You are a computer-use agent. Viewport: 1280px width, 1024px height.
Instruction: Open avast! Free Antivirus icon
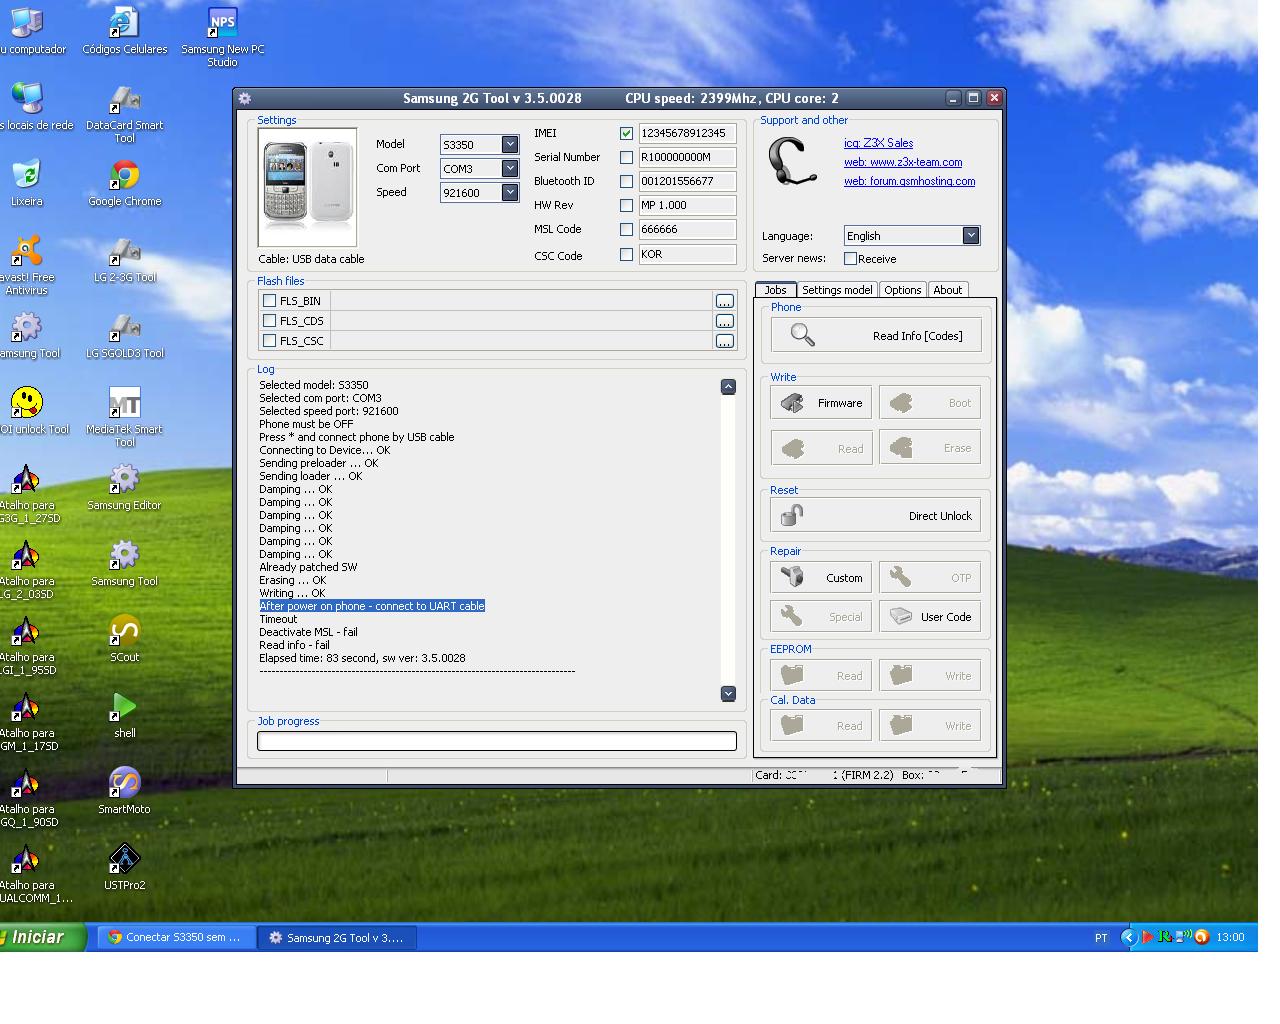(26, 265)
